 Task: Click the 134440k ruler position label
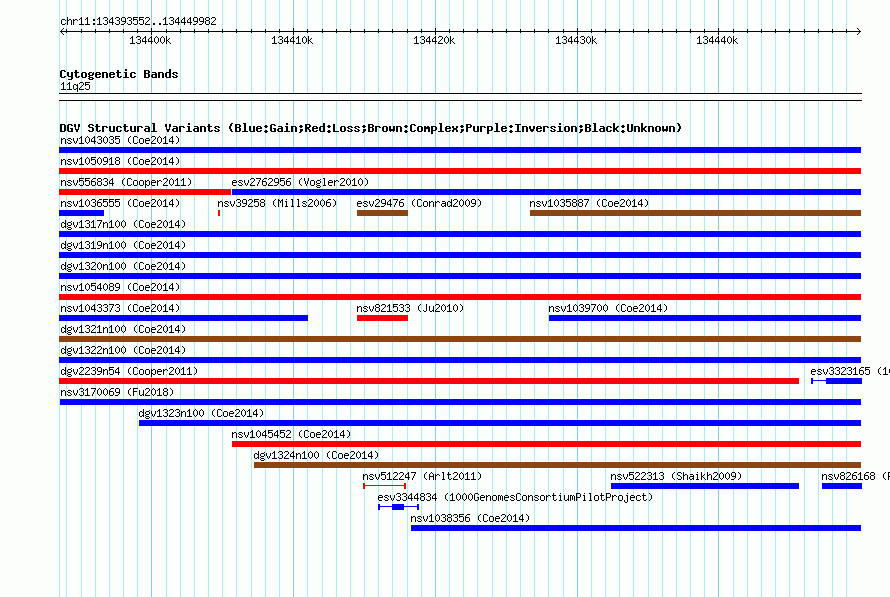[x=717, y=40]
